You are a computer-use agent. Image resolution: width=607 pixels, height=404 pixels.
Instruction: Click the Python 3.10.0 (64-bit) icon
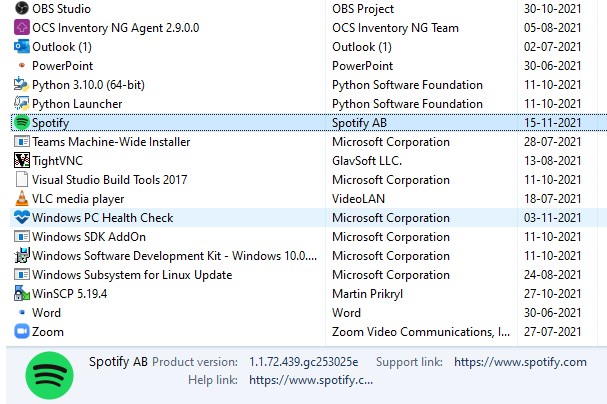click(22, 84)
